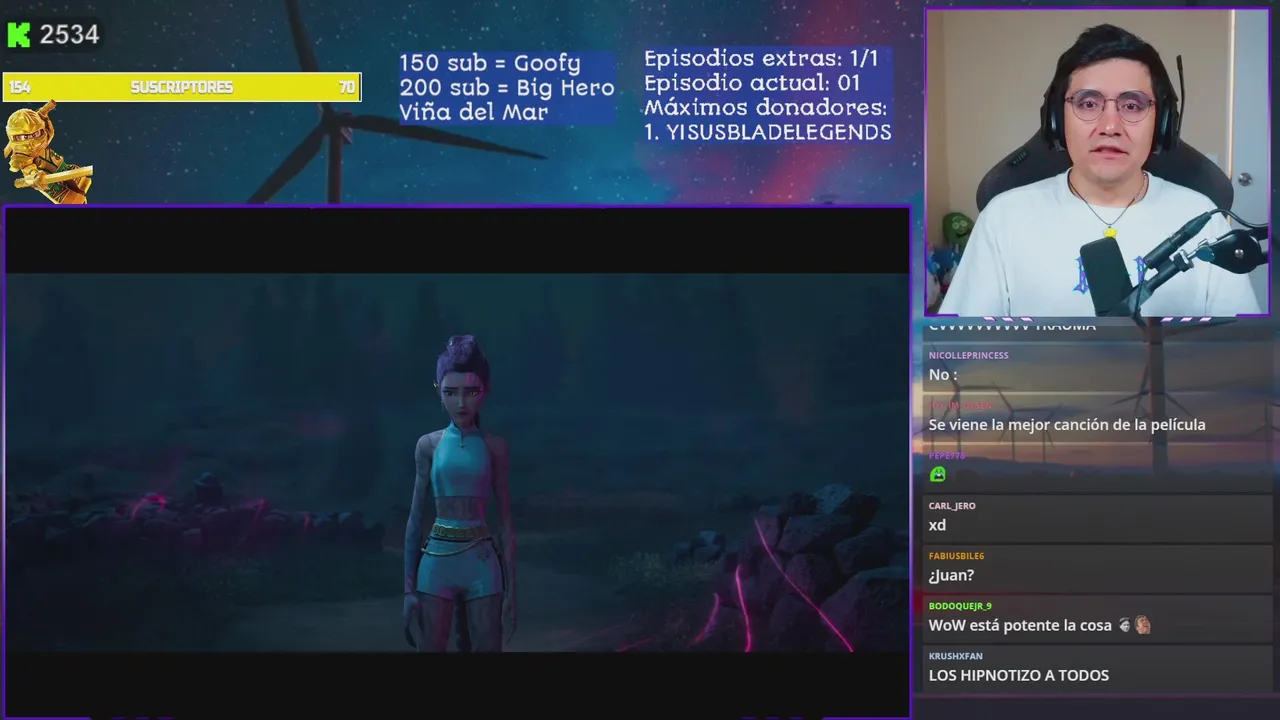Click the subscriber count 154 on bar

[x=19, y=87]
